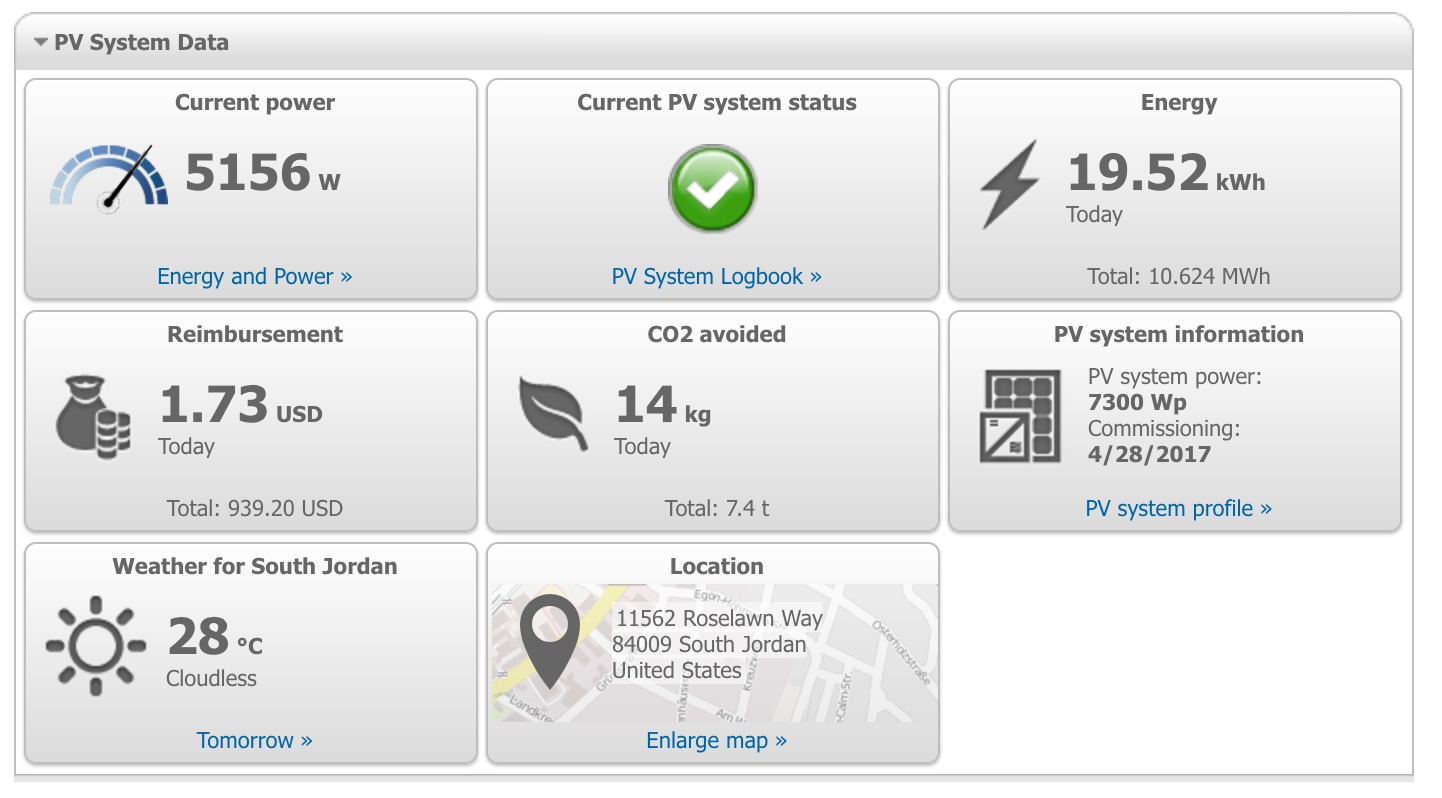Click the Total 7.4 t CO2 text
The height and width of the screenshot is (798, 1442).
coord(717,508)
